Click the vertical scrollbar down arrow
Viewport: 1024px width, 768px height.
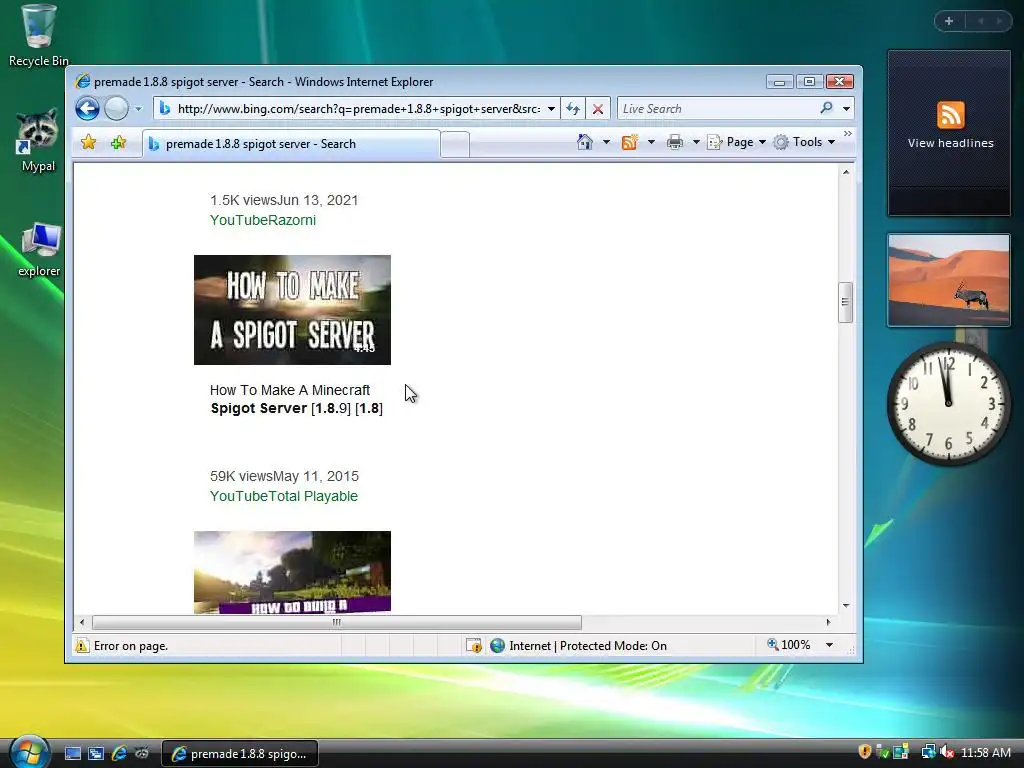click(846, 605)
